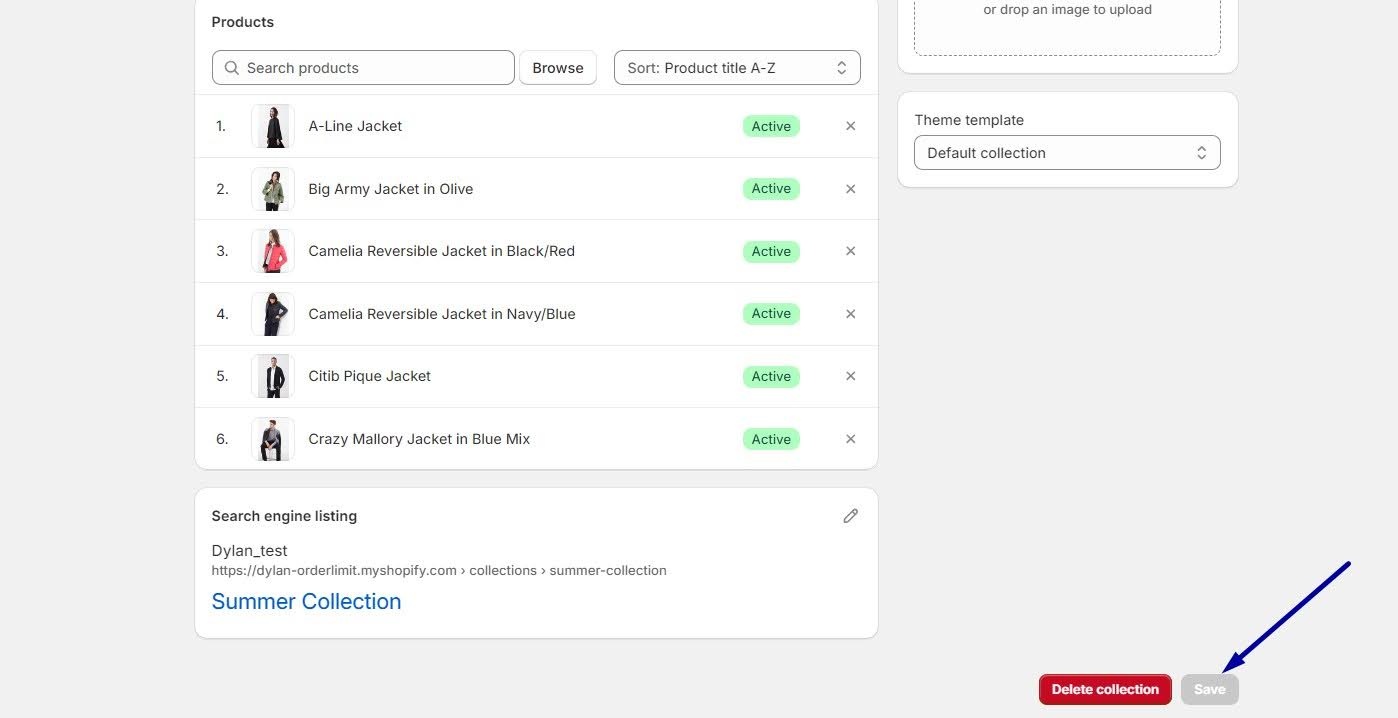Save the collection changes

(1209, 689)
